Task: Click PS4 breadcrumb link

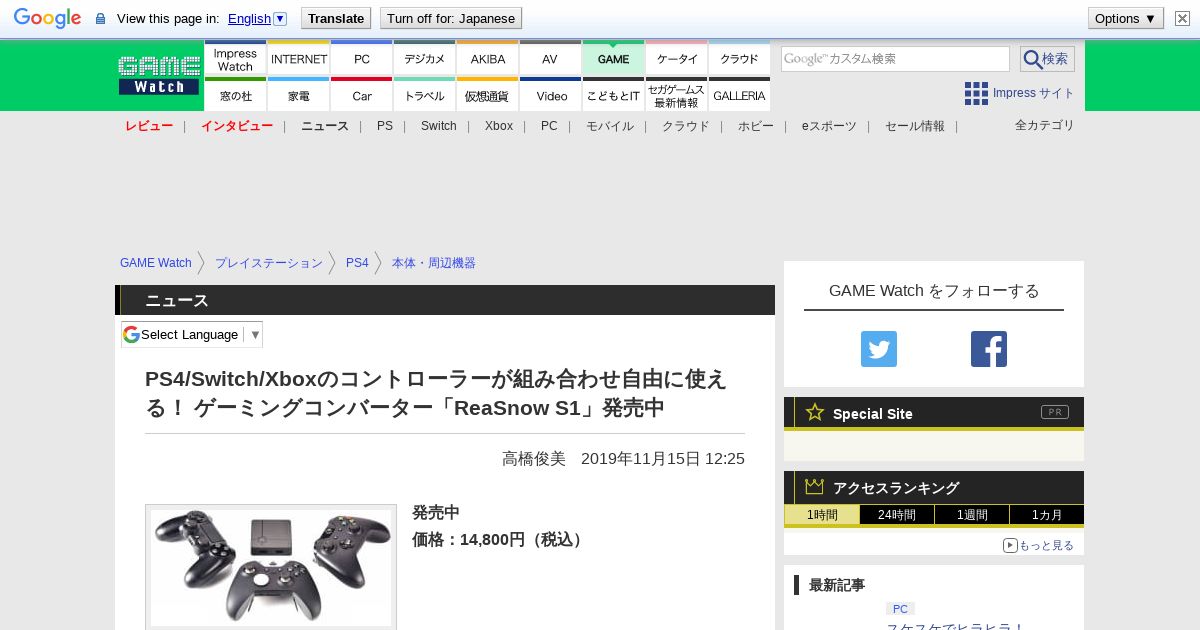Action: [357, 263]
